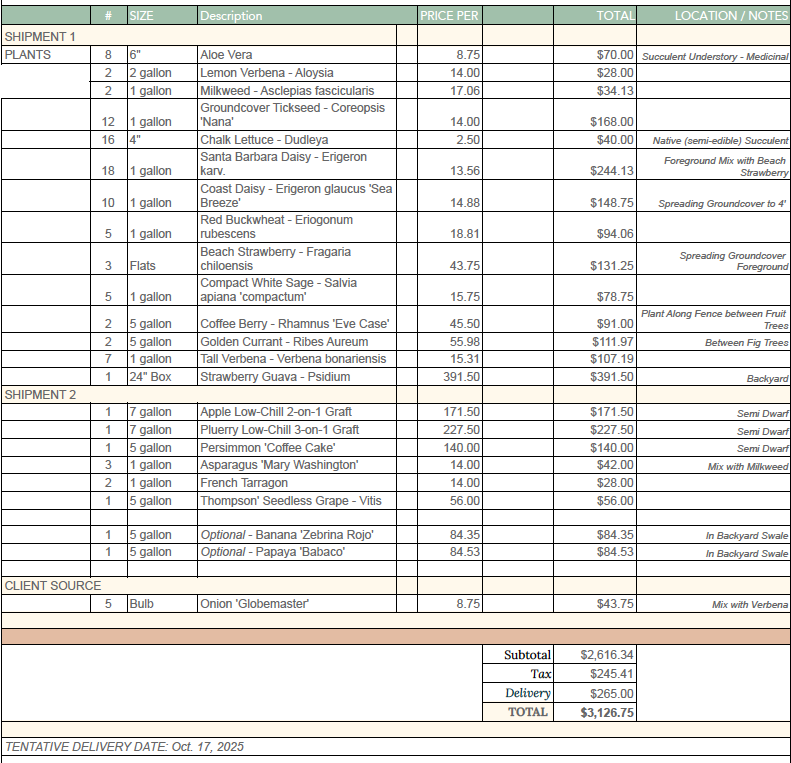
Task: Click the Description column header
Action: pos(231,16)
